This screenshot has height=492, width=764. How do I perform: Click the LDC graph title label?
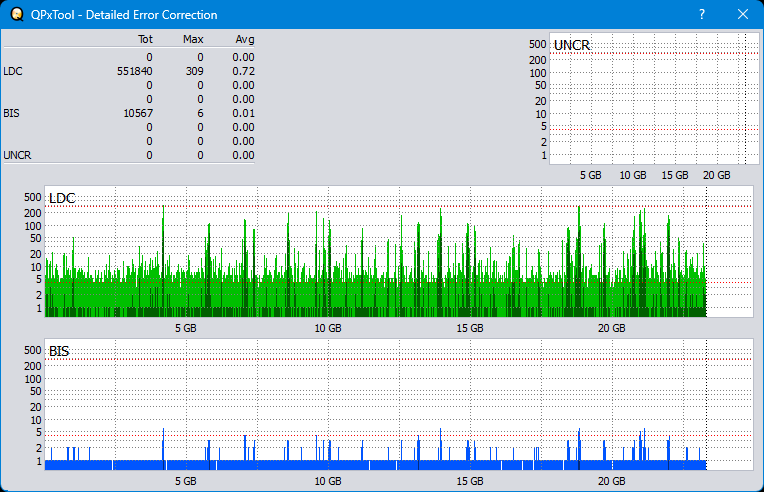click(62, 198)
